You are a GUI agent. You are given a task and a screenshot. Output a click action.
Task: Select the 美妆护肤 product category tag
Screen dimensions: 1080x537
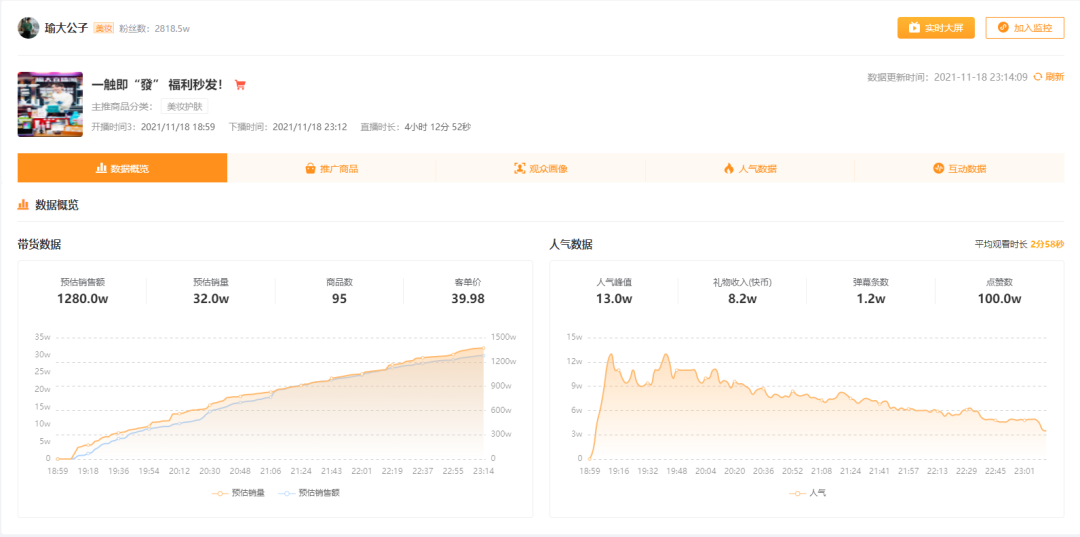(185, 107)
